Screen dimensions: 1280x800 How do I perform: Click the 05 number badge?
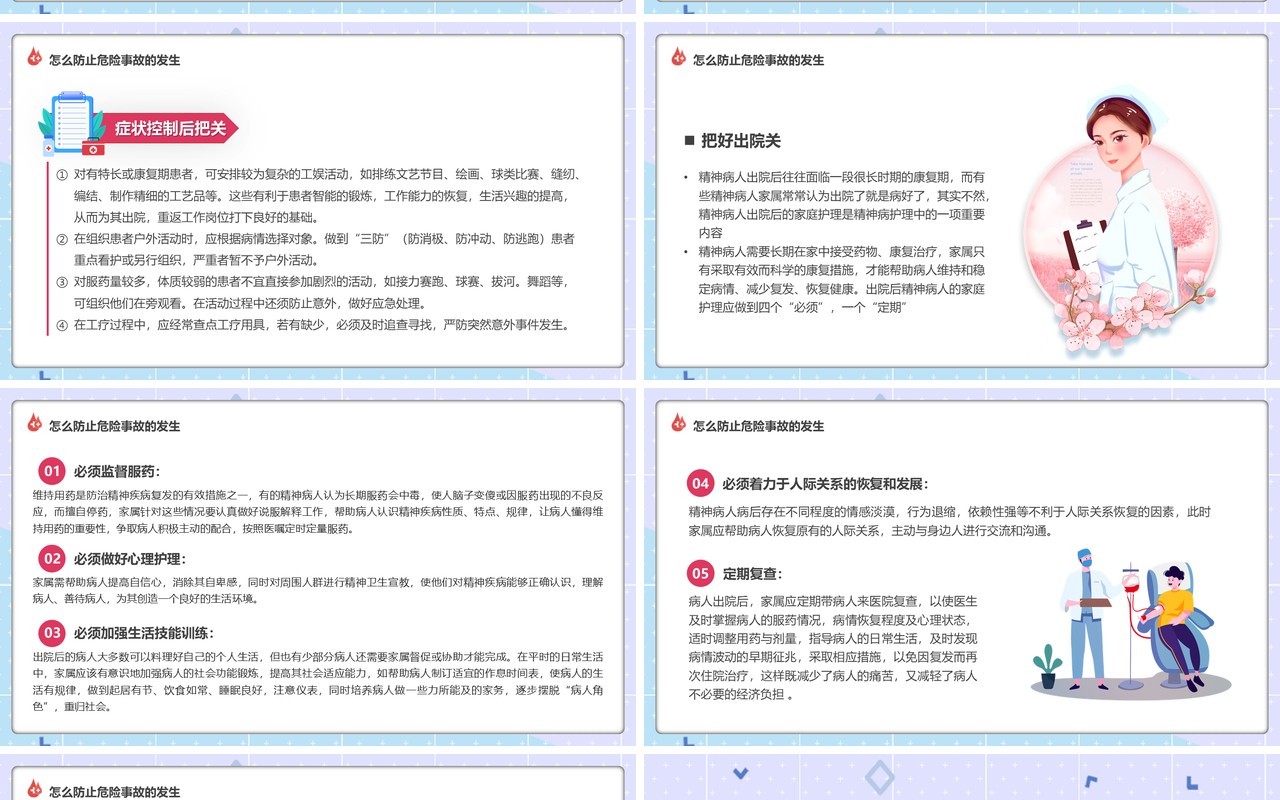coord(700,573)
